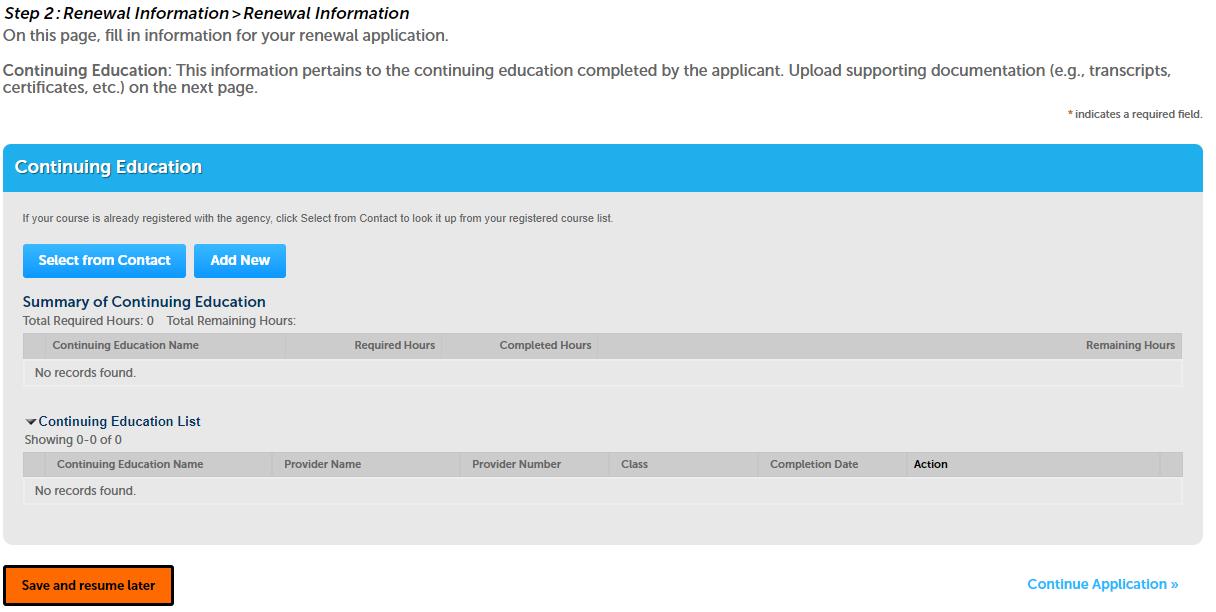Click the Class column header
Image resolution: width=1216 pixels, height=612 pixels.
tap(634, 464)
